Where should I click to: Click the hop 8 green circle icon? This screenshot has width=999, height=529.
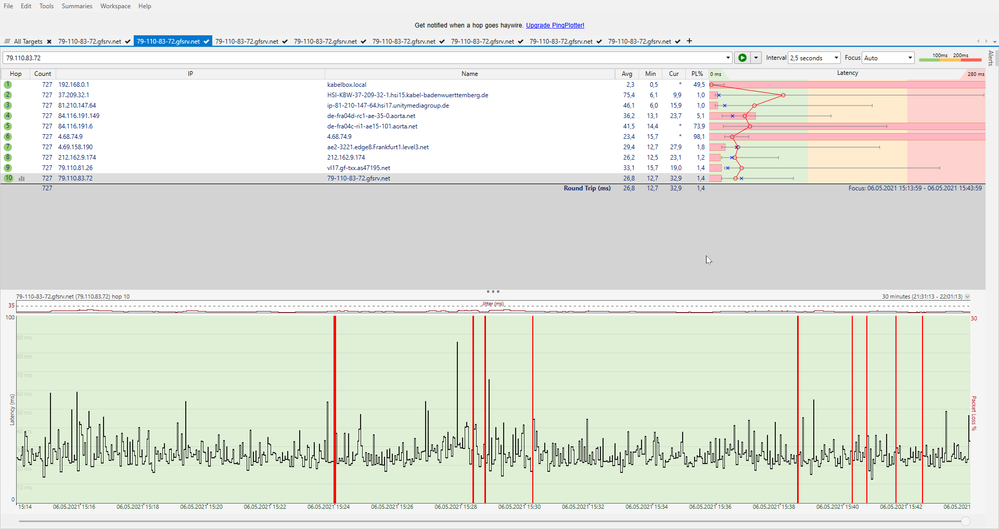tap(8, 157)
